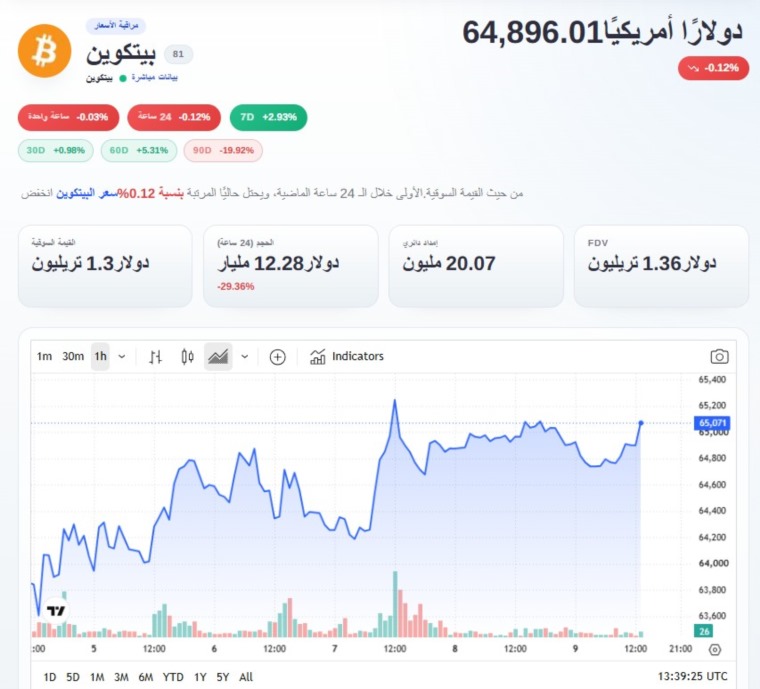Click the TradingView logo on the chart
Image resolution: width=760 pixels, height=689 pixels.
(x=56, y=611)
